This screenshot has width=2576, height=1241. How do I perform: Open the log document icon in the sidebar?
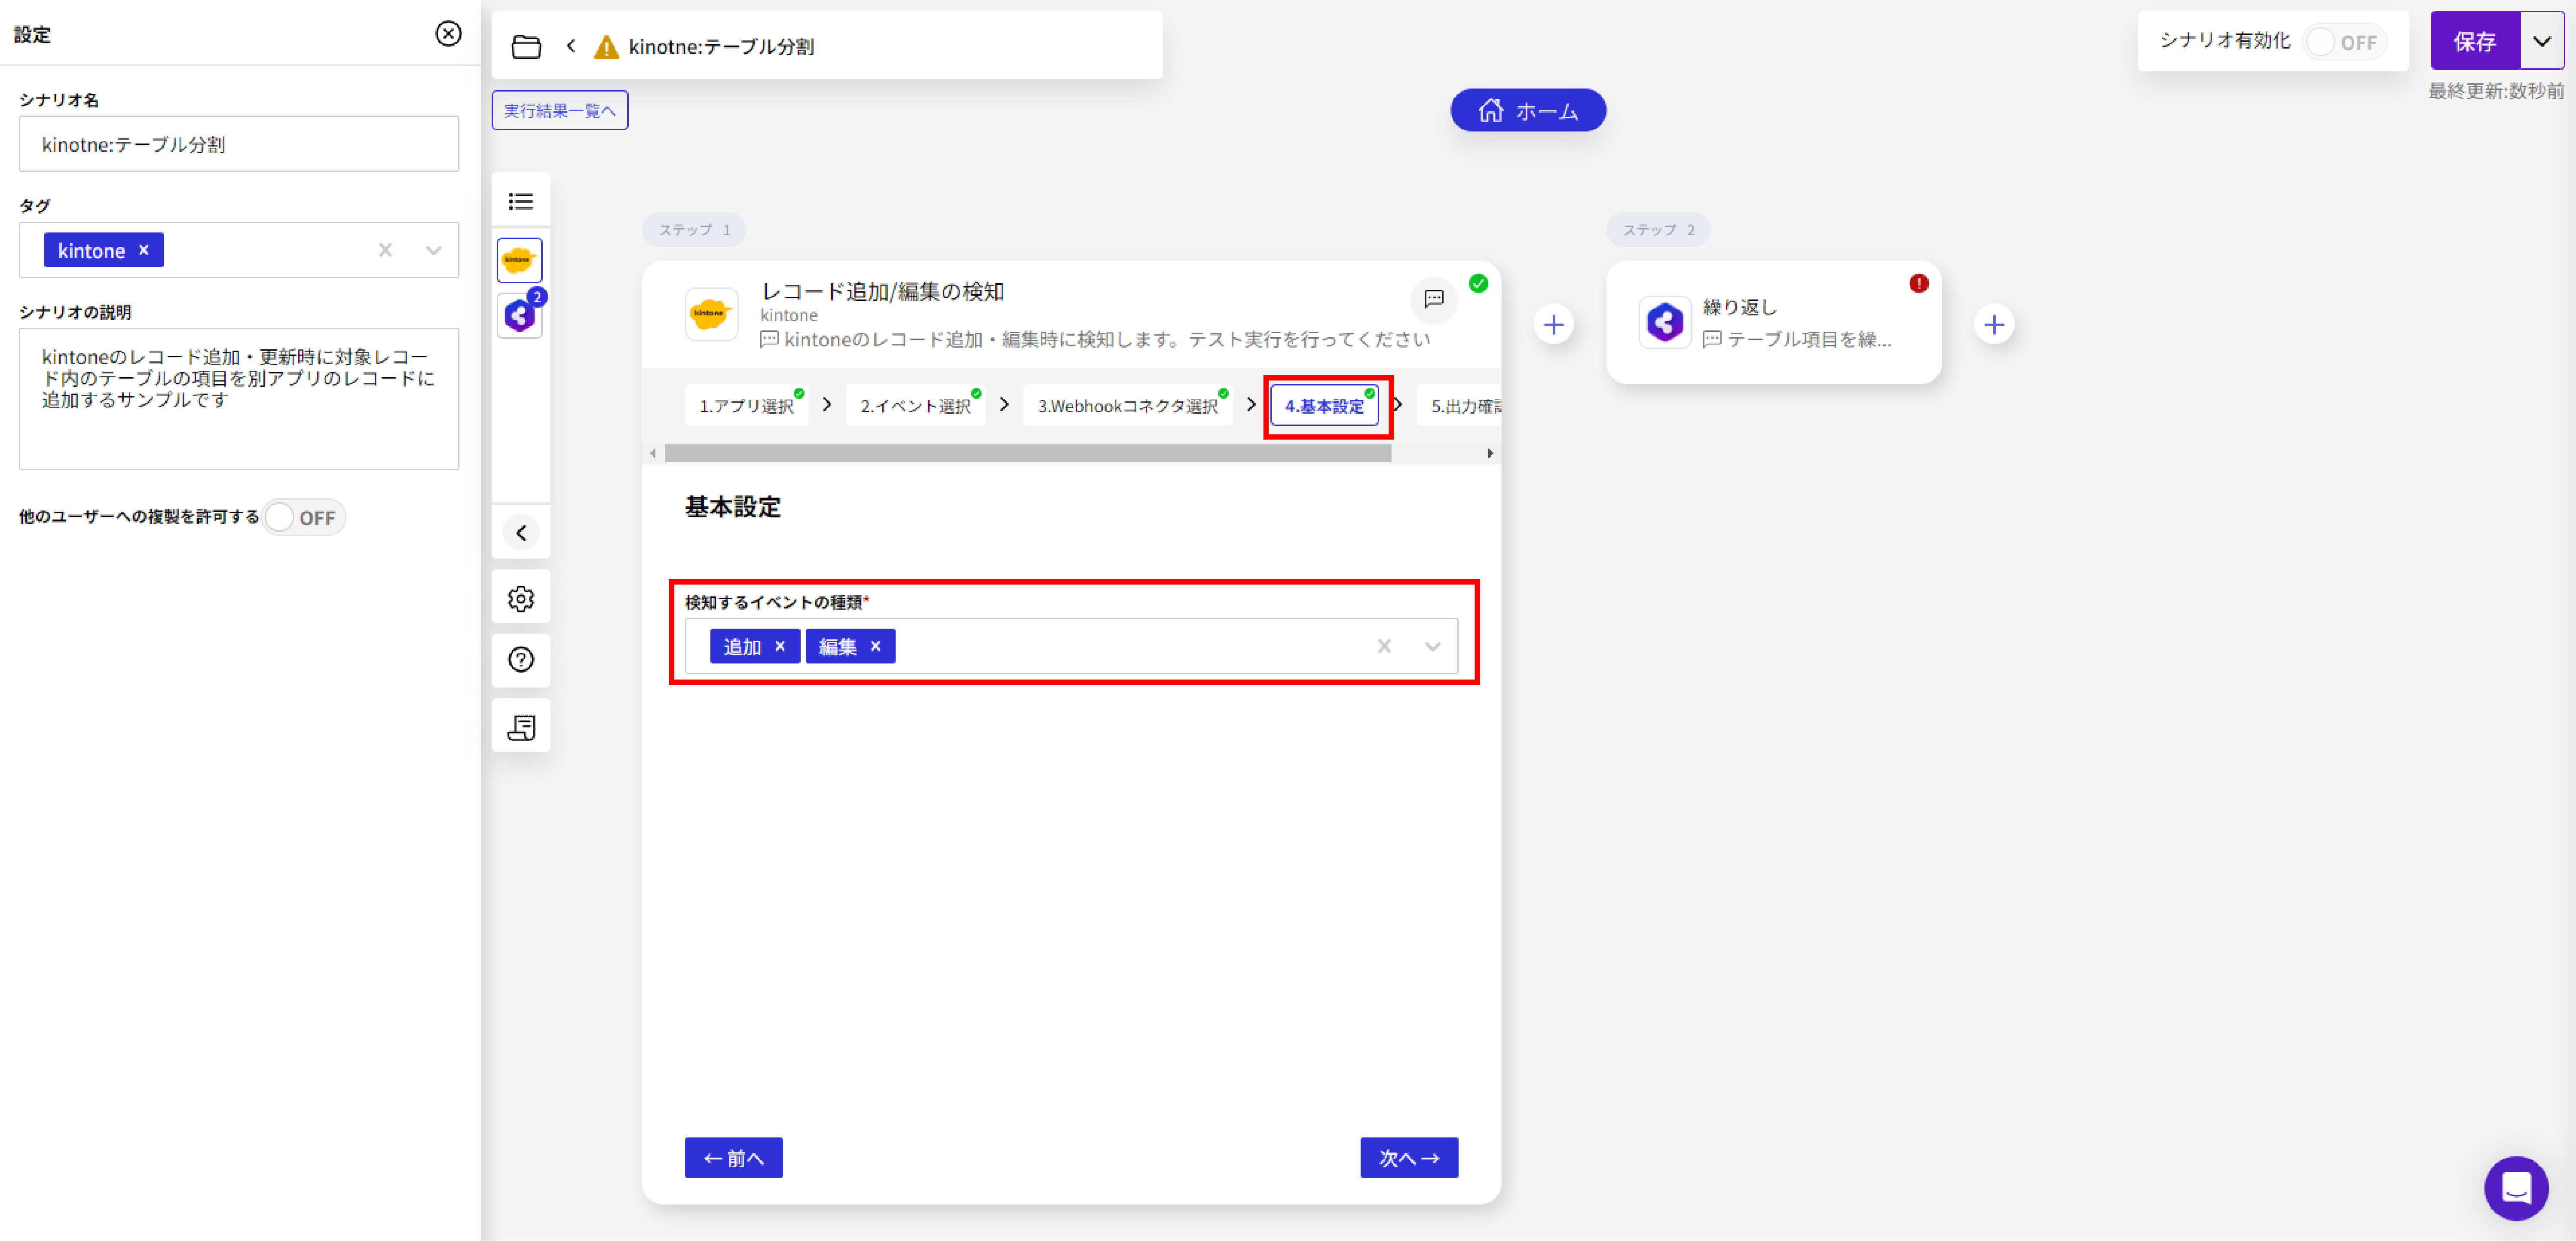(521, 727)
